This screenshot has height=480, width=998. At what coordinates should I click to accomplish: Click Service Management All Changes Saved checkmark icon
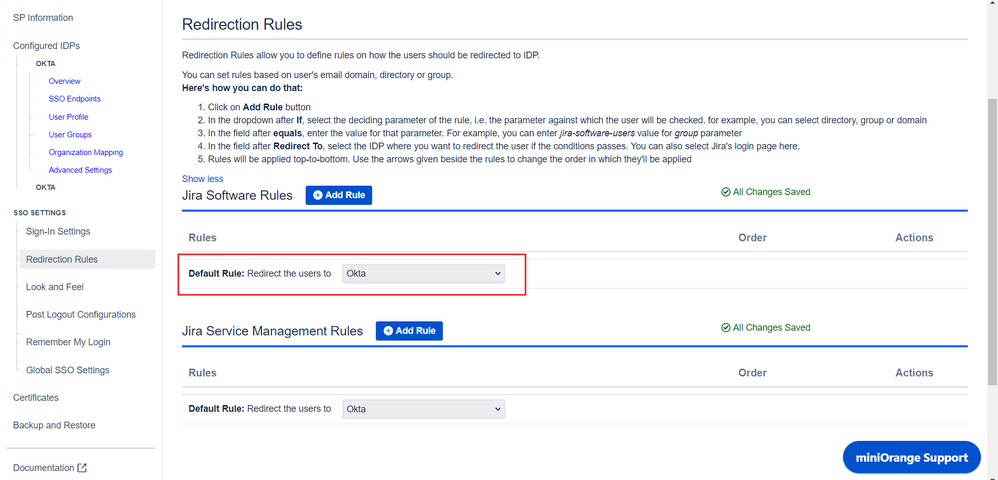[x=726, y=328]
